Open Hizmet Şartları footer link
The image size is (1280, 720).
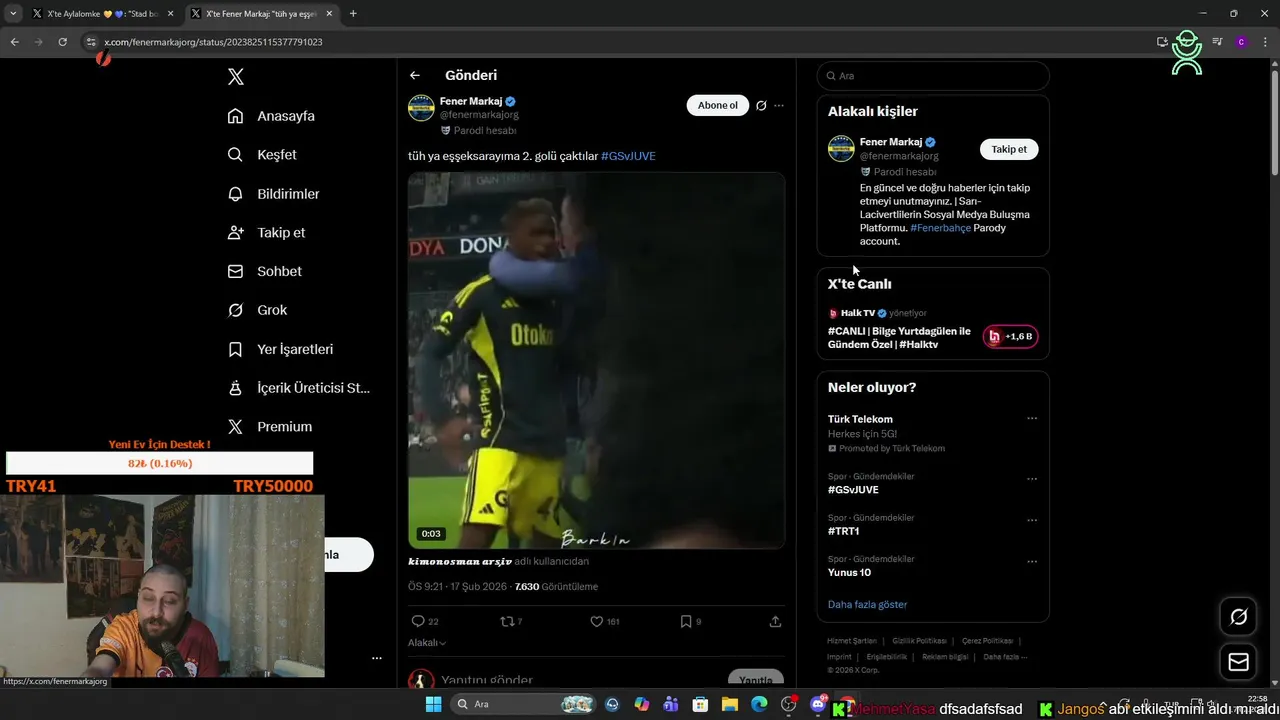tap(852, 641)
